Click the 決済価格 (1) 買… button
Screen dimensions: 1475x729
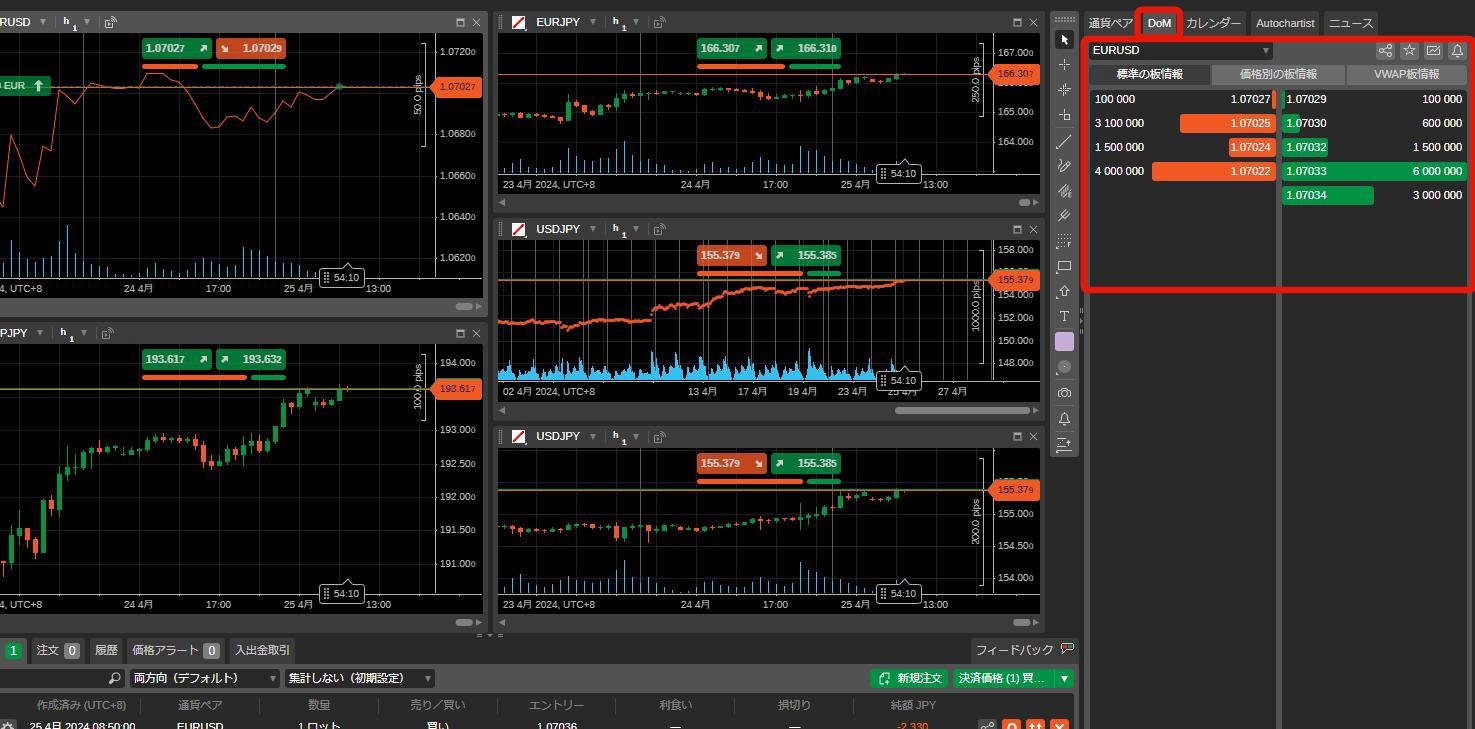(1003, 678)
